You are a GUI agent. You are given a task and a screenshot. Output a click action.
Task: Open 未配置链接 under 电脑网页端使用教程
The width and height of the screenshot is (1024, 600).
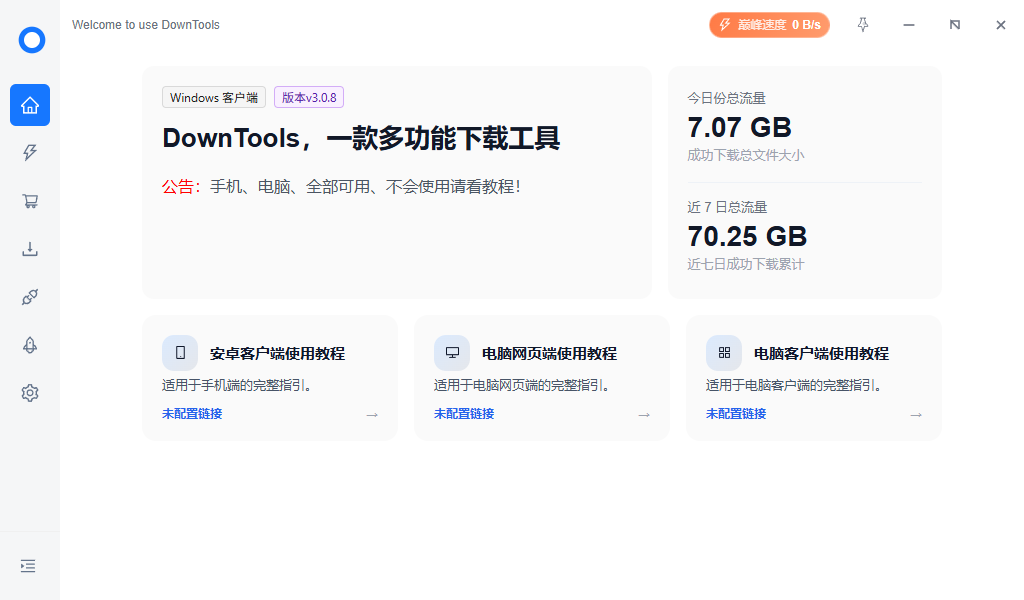[464, 414]
